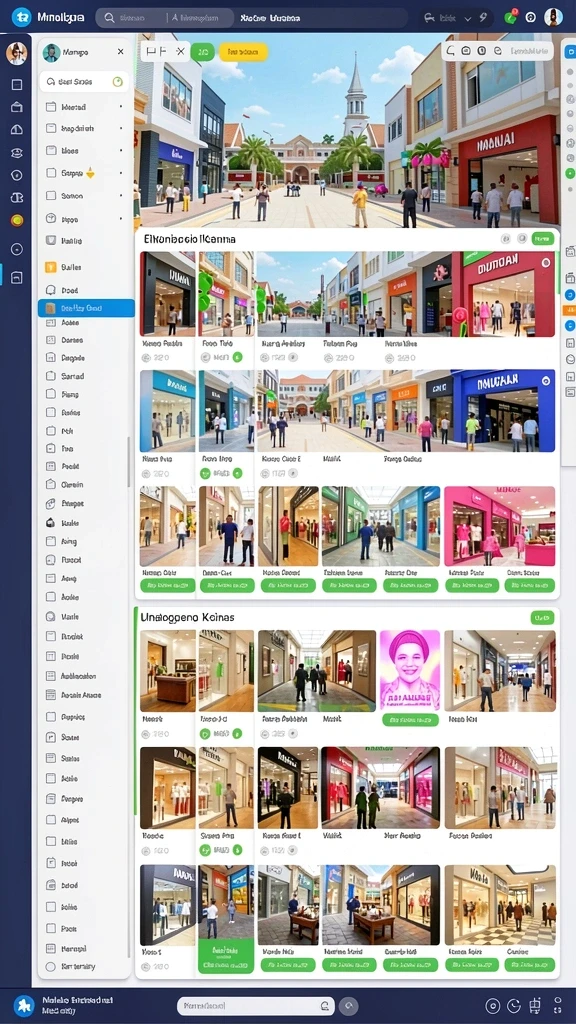
Task: Select the blue highlighted row in side panel
Action: pos(86,308)
